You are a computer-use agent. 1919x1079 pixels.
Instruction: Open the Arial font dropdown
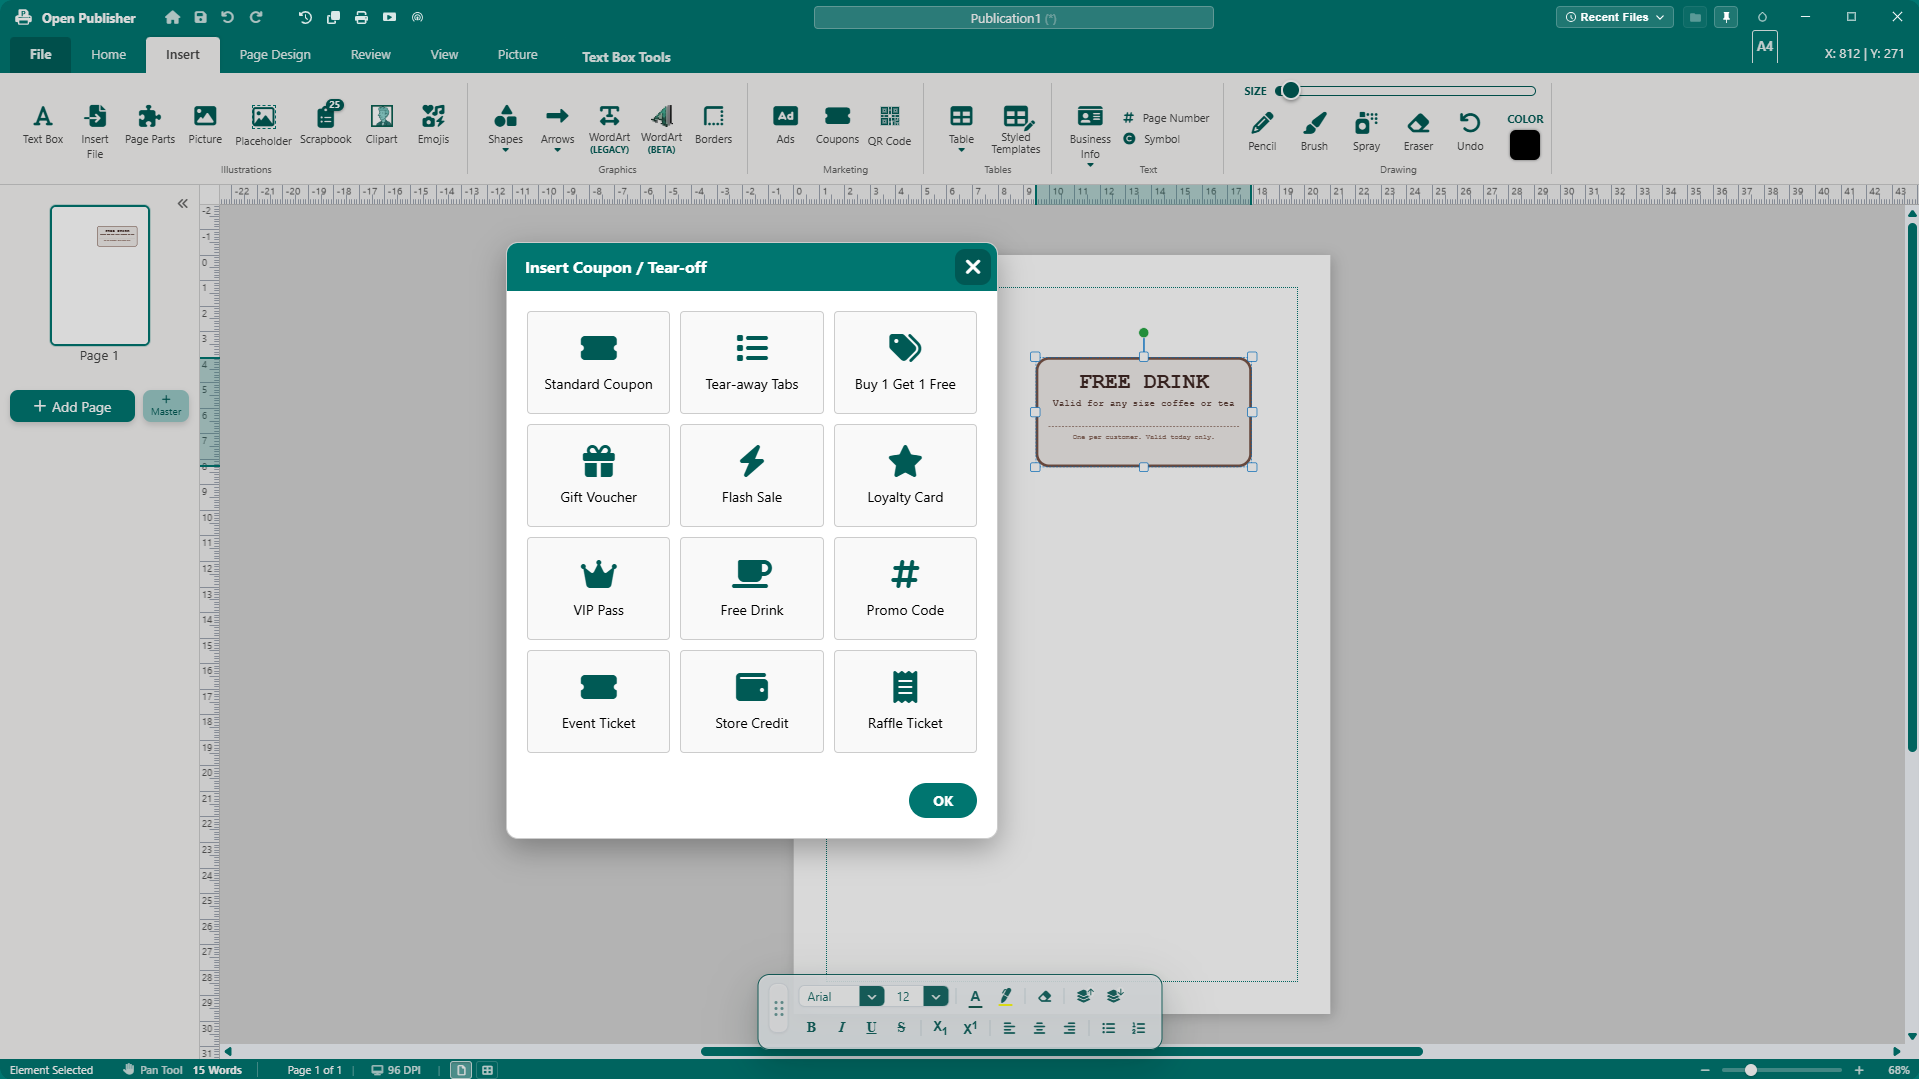point(872,996)
